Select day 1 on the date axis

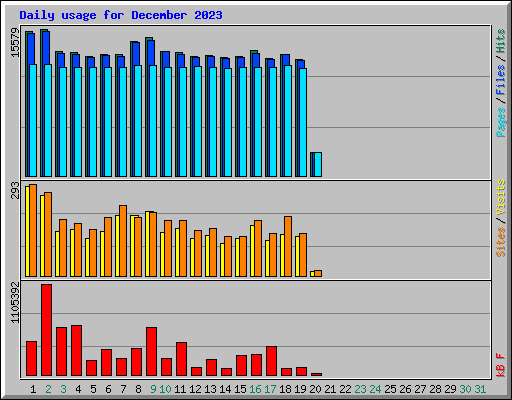click(x=33, y=389)
